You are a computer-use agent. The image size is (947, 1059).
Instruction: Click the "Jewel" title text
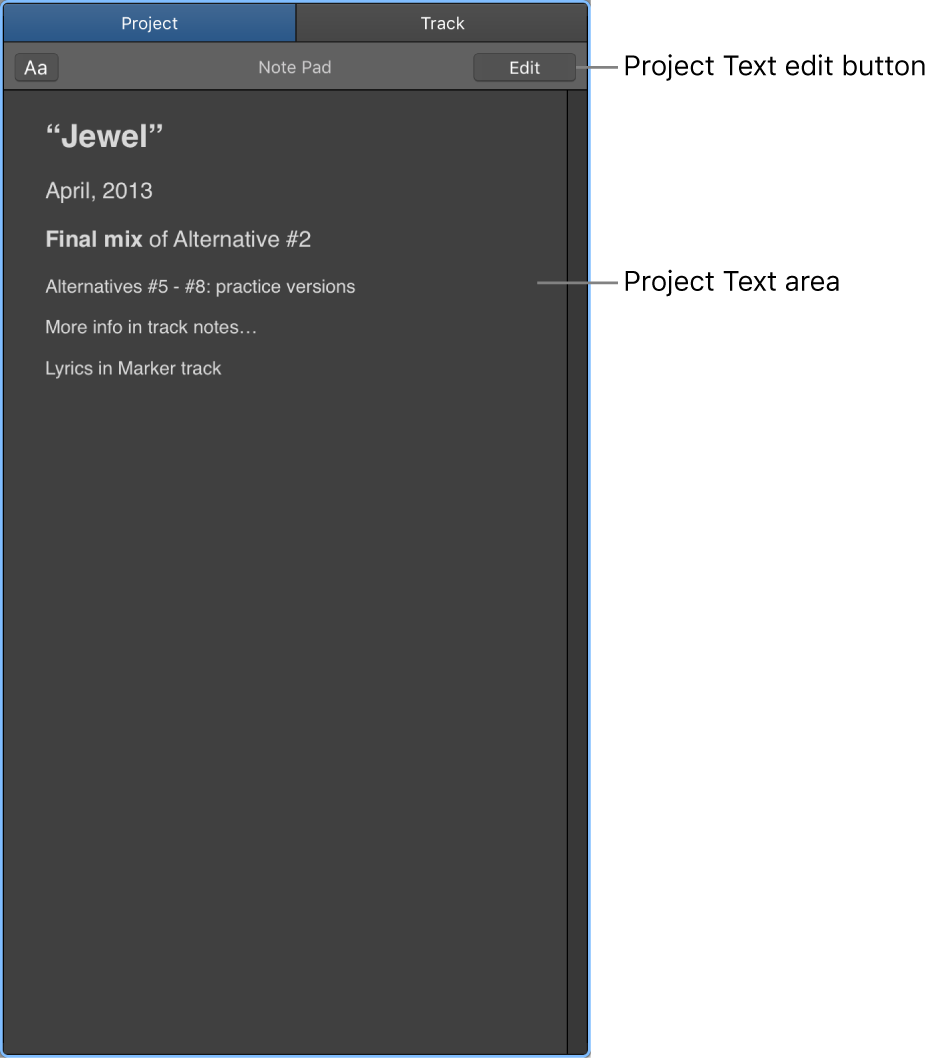coord(104,136)
